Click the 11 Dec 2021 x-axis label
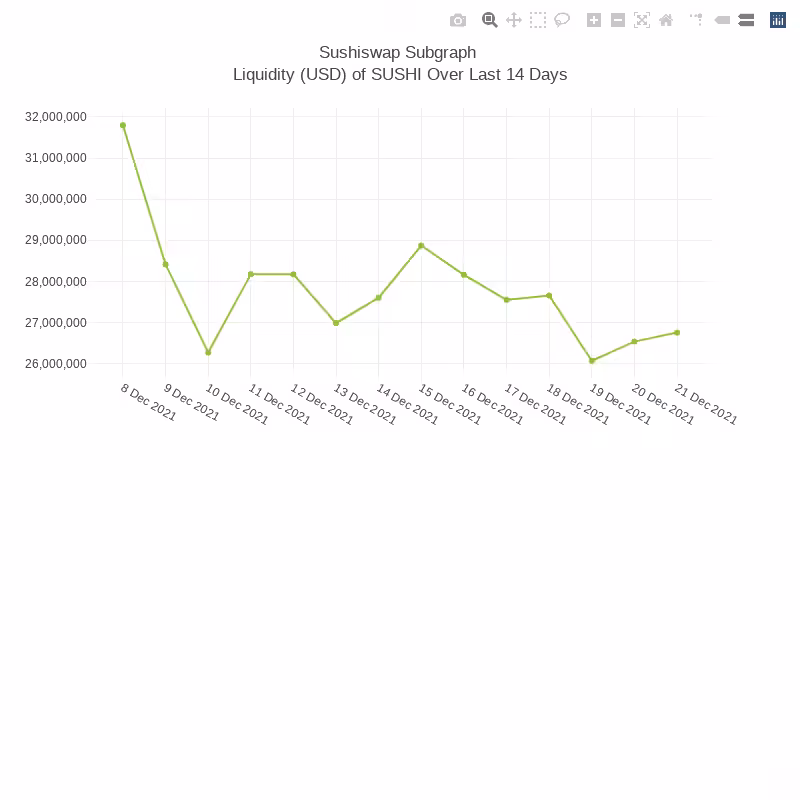800x800 pixels. point(279,404)
